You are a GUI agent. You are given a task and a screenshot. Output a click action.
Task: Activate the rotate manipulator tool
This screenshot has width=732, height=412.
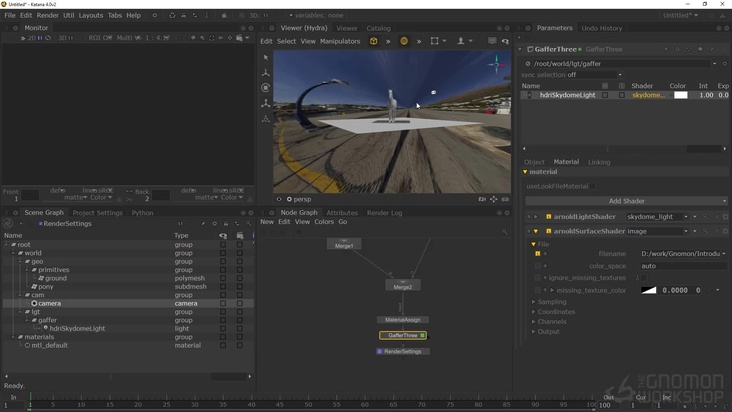pyautogui.click(x=266, y=88)
